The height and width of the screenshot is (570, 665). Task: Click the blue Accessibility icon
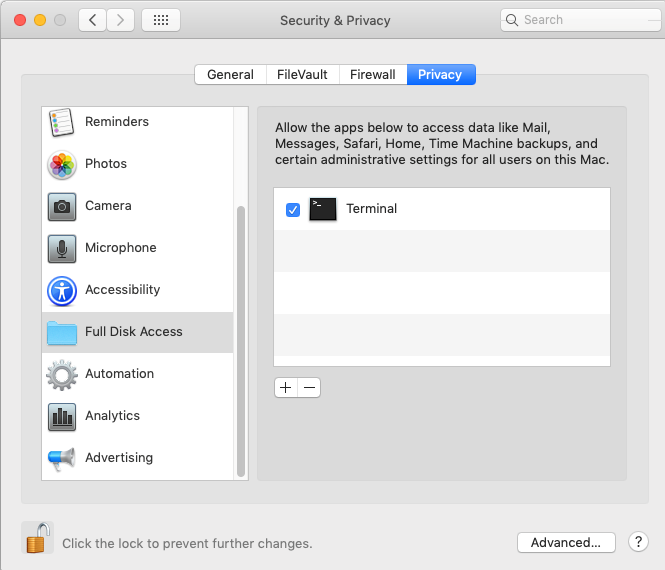(x=62, y=291)
